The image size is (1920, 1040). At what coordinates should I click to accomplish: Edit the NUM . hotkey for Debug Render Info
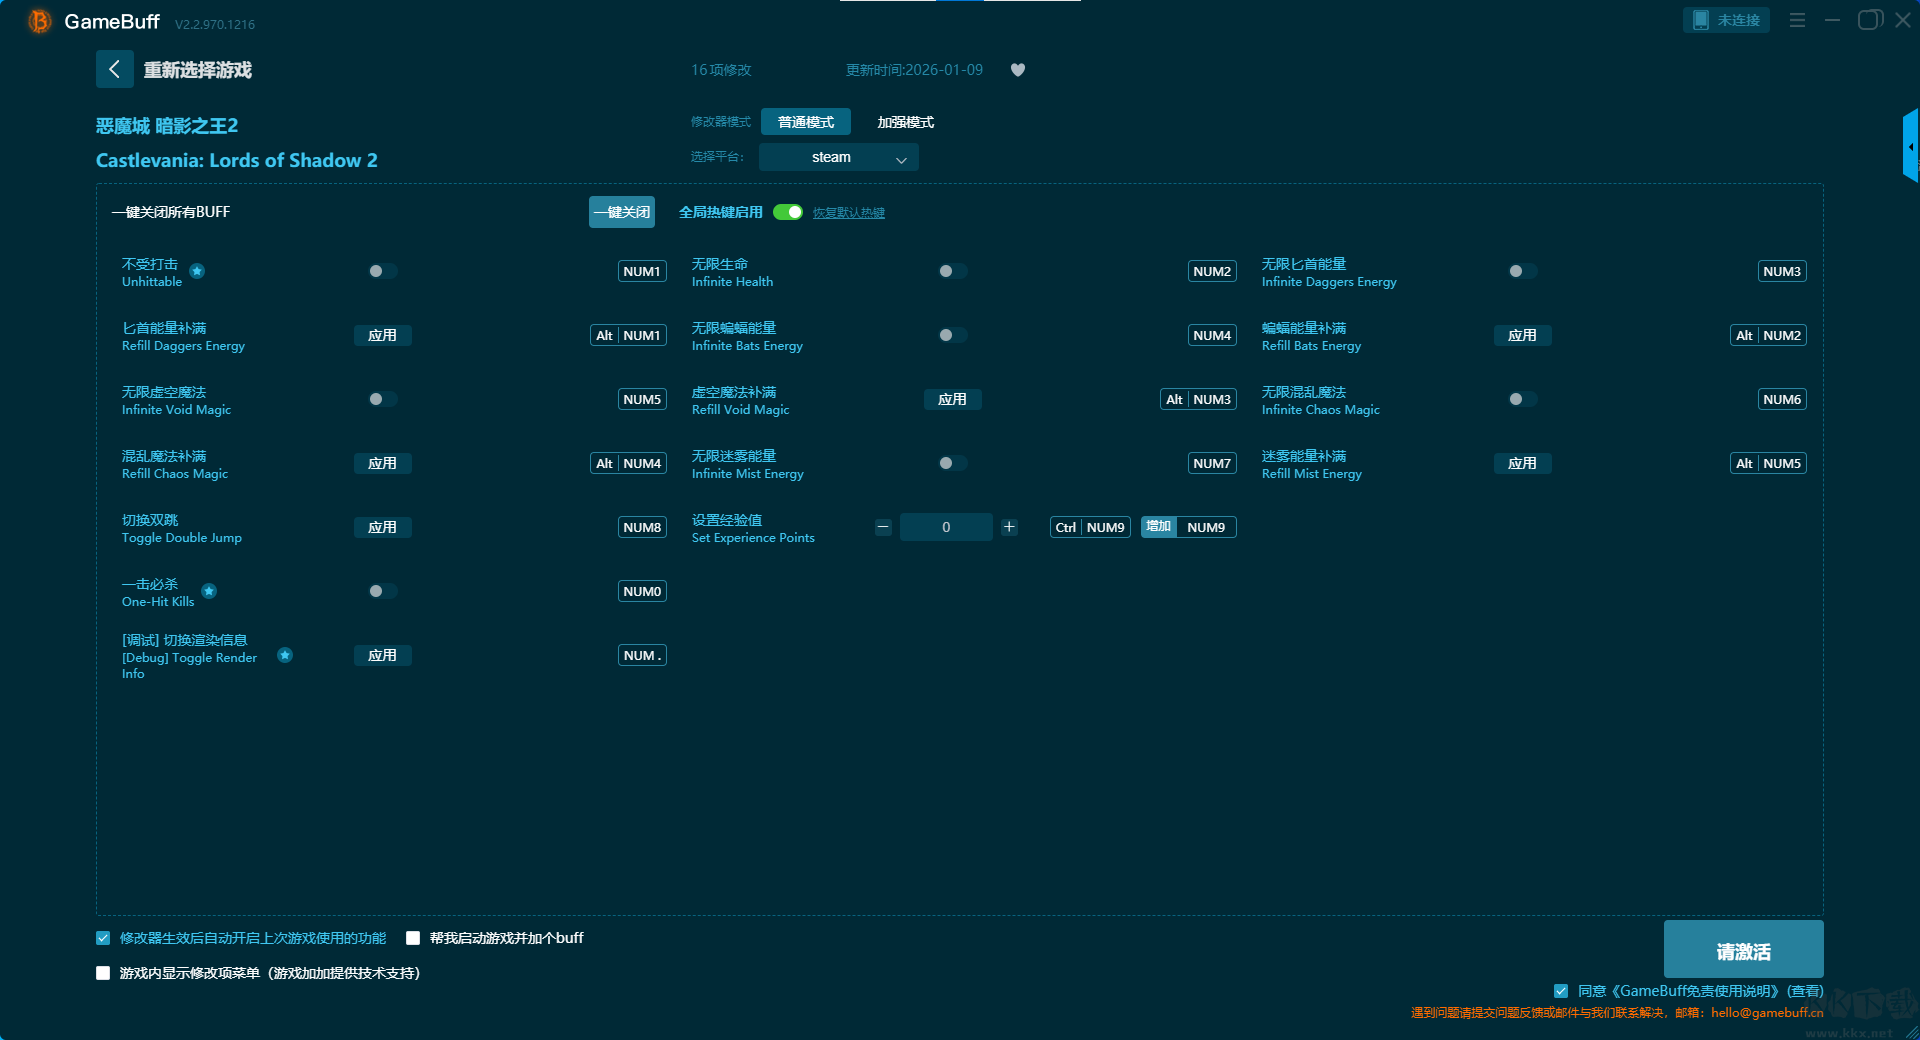coord(642,655)
